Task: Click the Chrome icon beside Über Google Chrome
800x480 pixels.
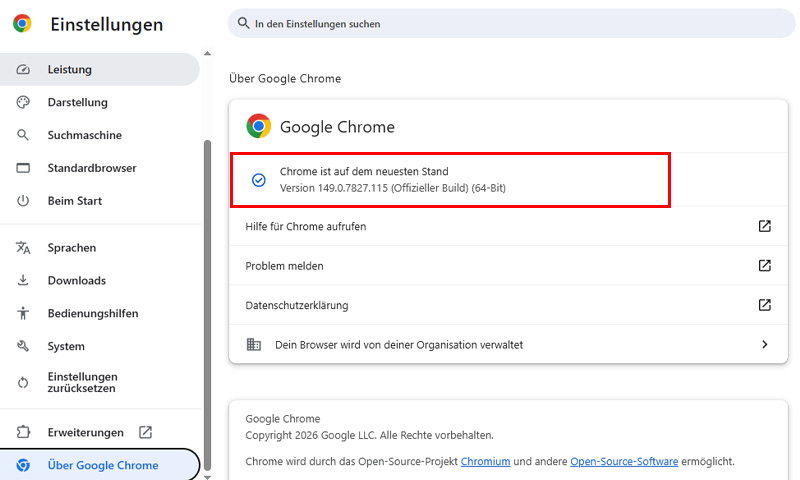Action: pyautogui.click(x=23, y=465)
